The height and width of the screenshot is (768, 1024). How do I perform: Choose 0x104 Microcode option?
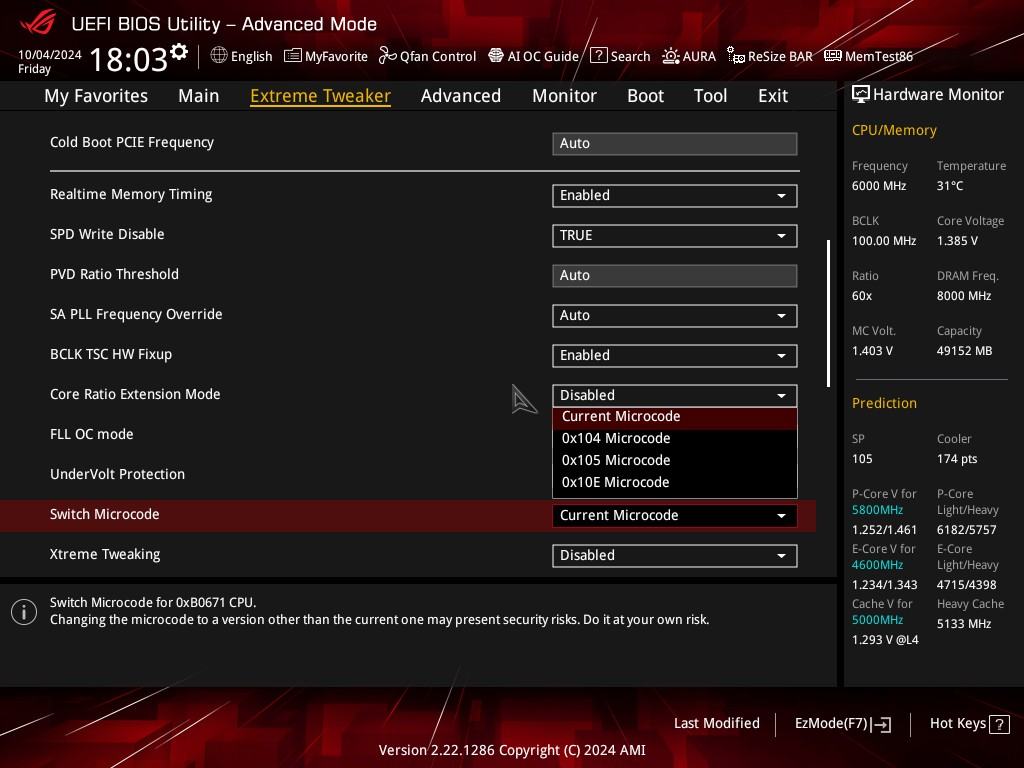[675, 439]
